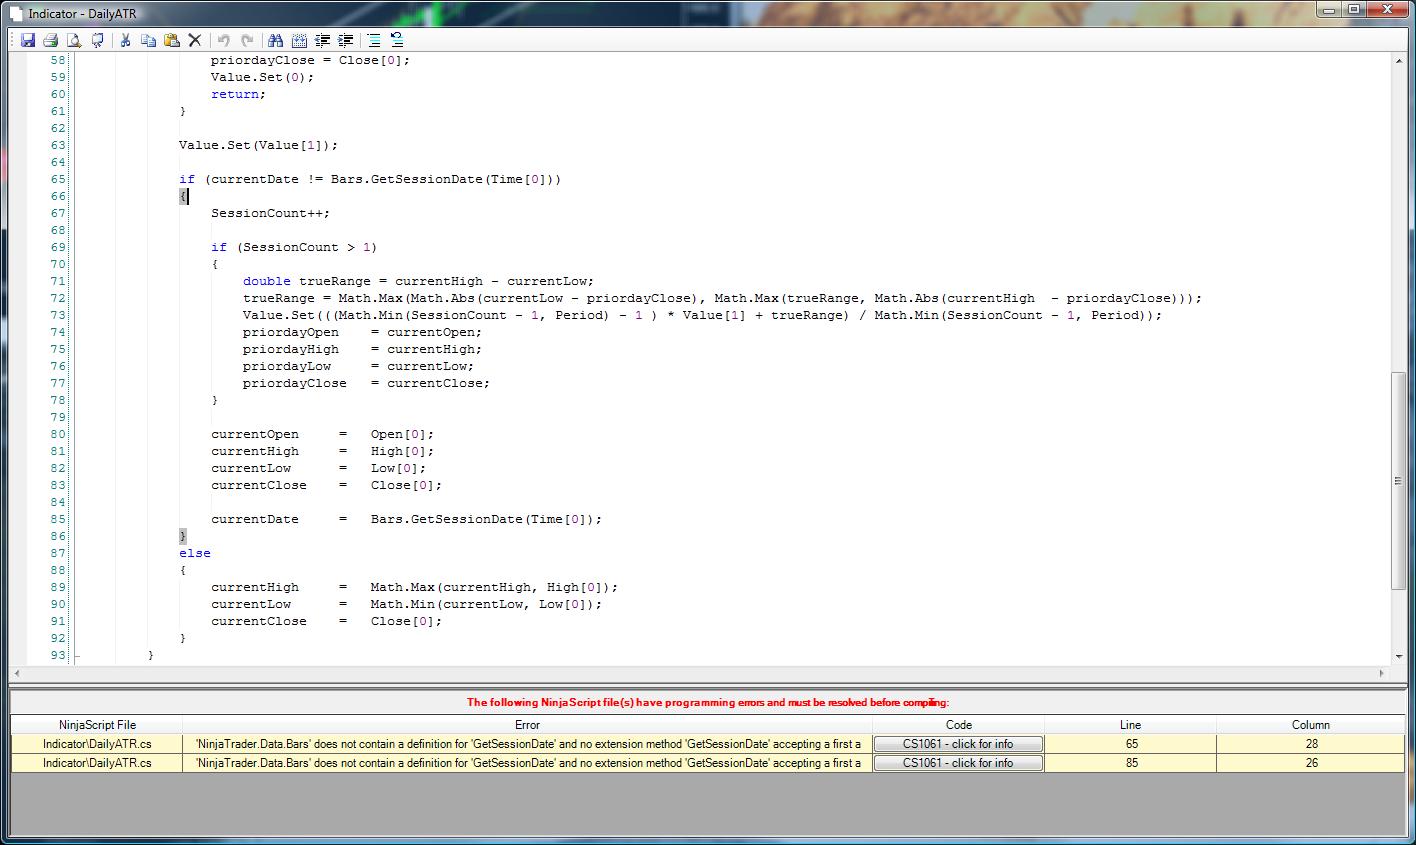Viewport: 1416px width, 845px height.
Task: Print the script using the printer icon
Action: click(x=50, y=40)
